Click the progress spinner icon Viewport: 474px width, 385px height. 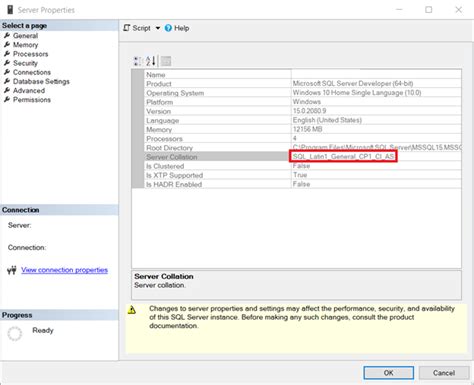pos(15,334)
